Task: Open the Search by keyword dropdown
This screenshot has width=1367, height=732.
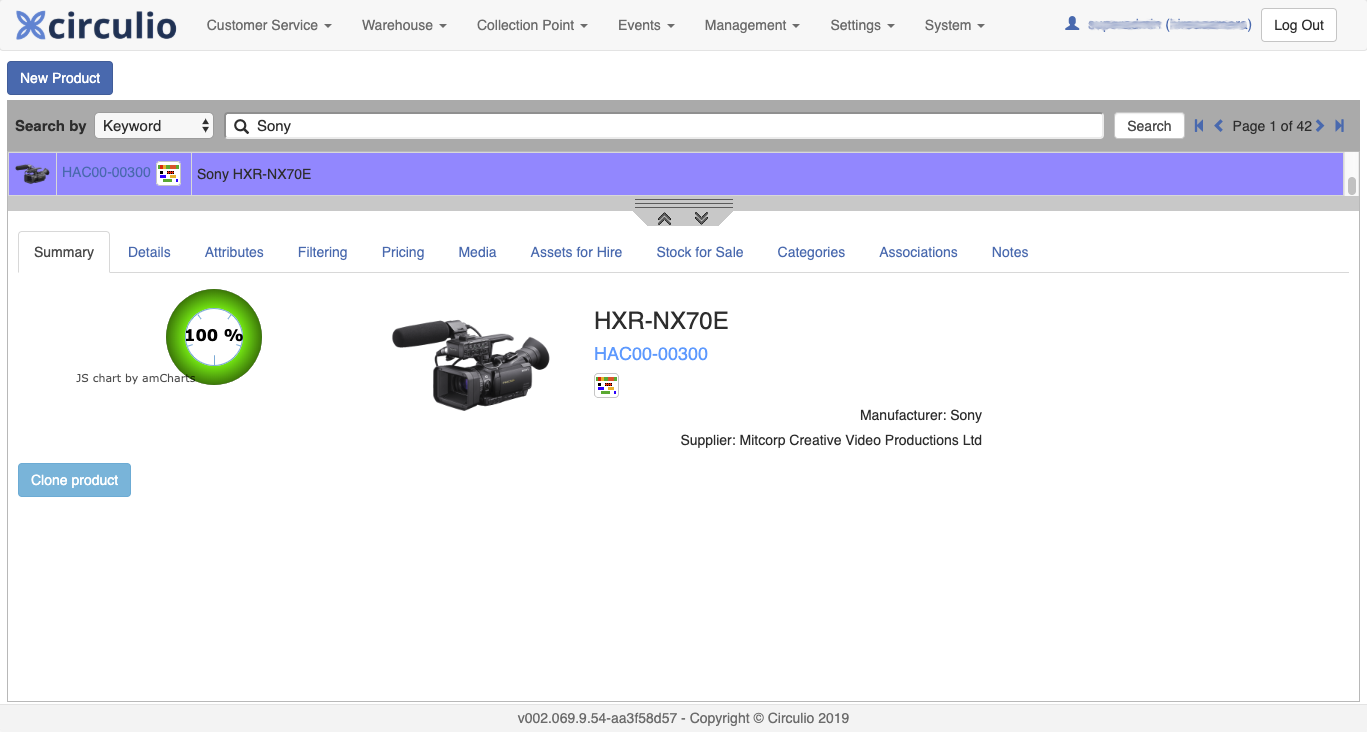Action: 153,125
